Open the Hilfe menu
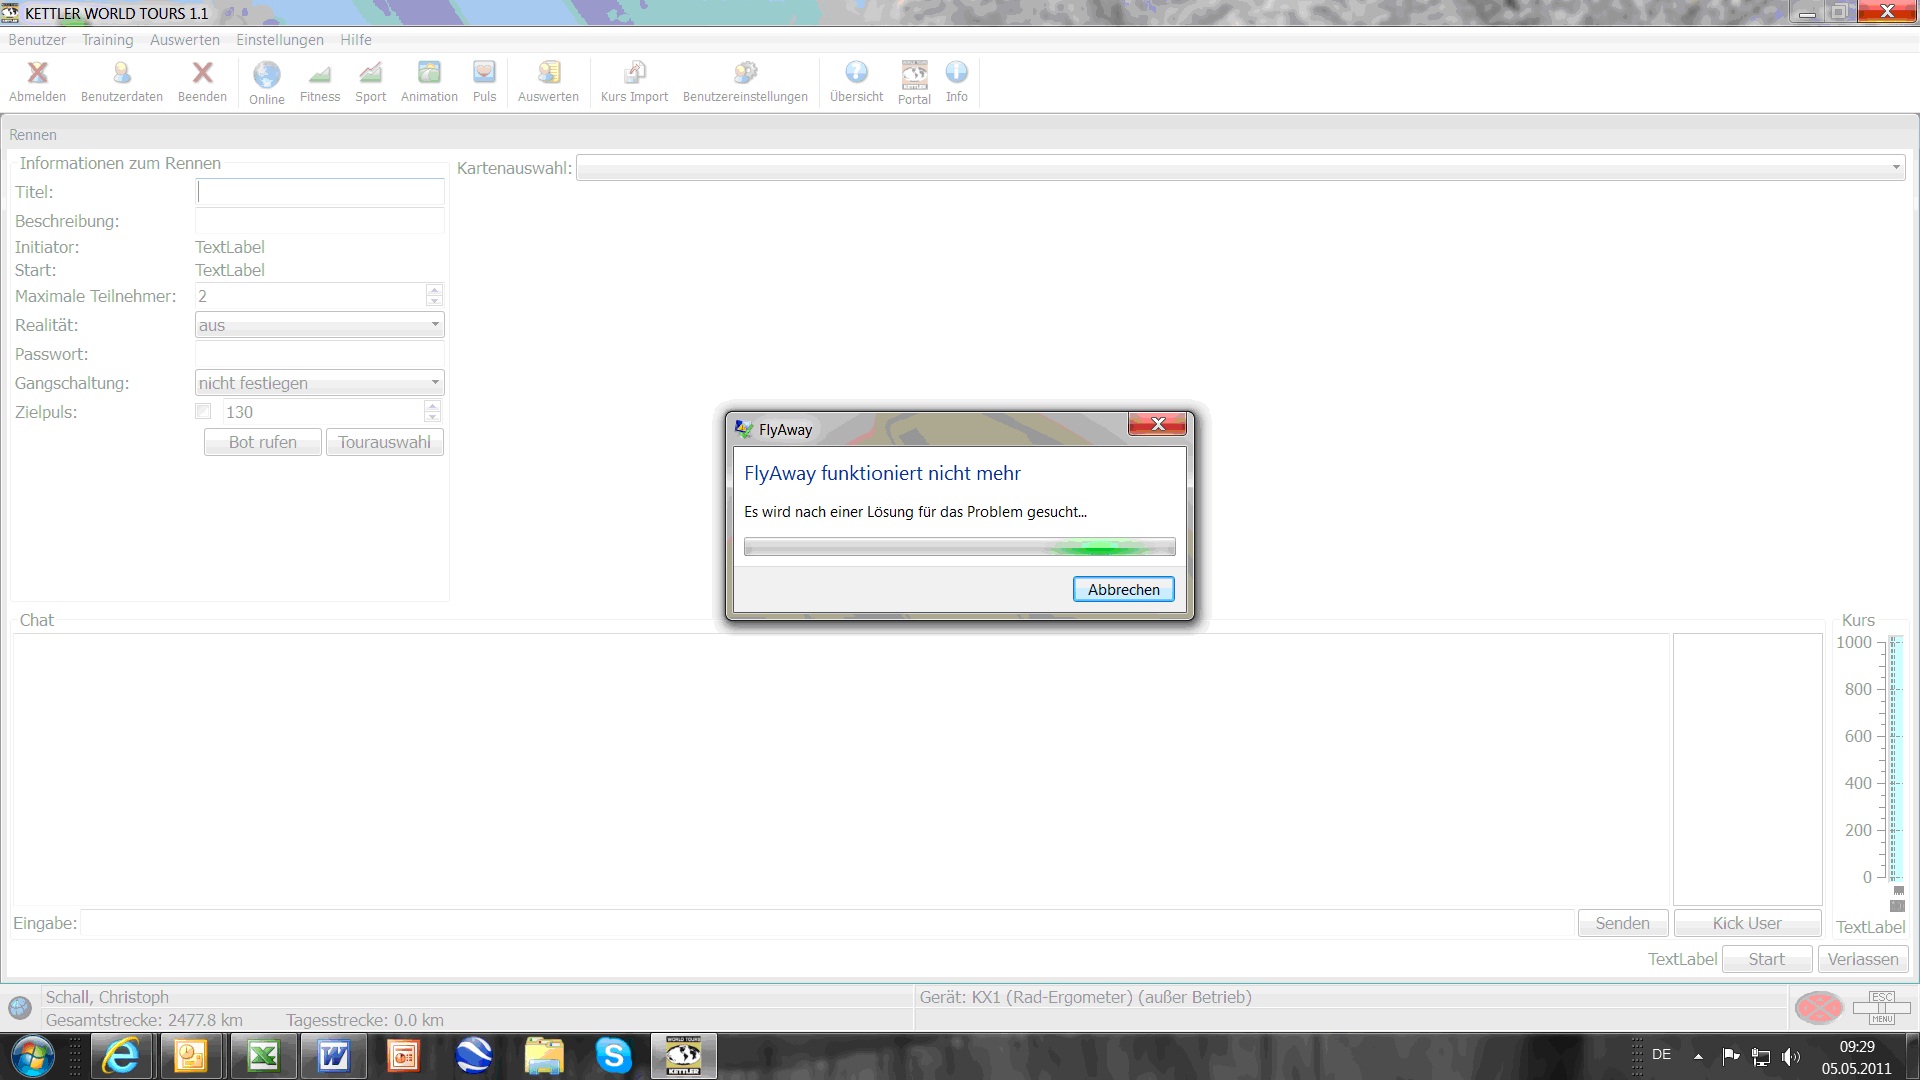This screenshot has width=1920, height=1080. click(x=355, y=40)
